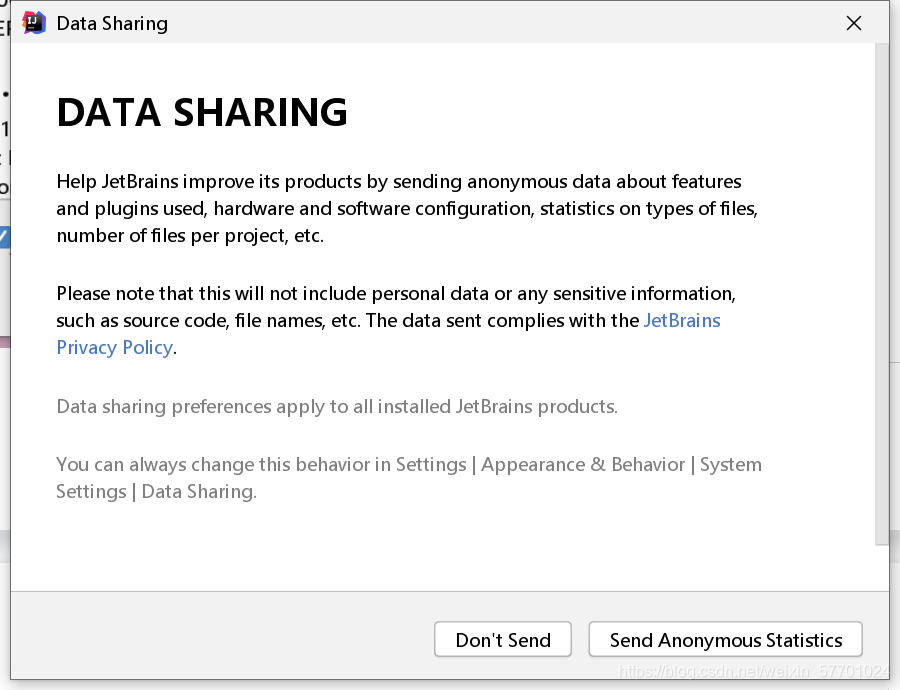Click the 'Data Sharing' title bar text
This screenshot has width=900, height=690.
click(112, 24)
